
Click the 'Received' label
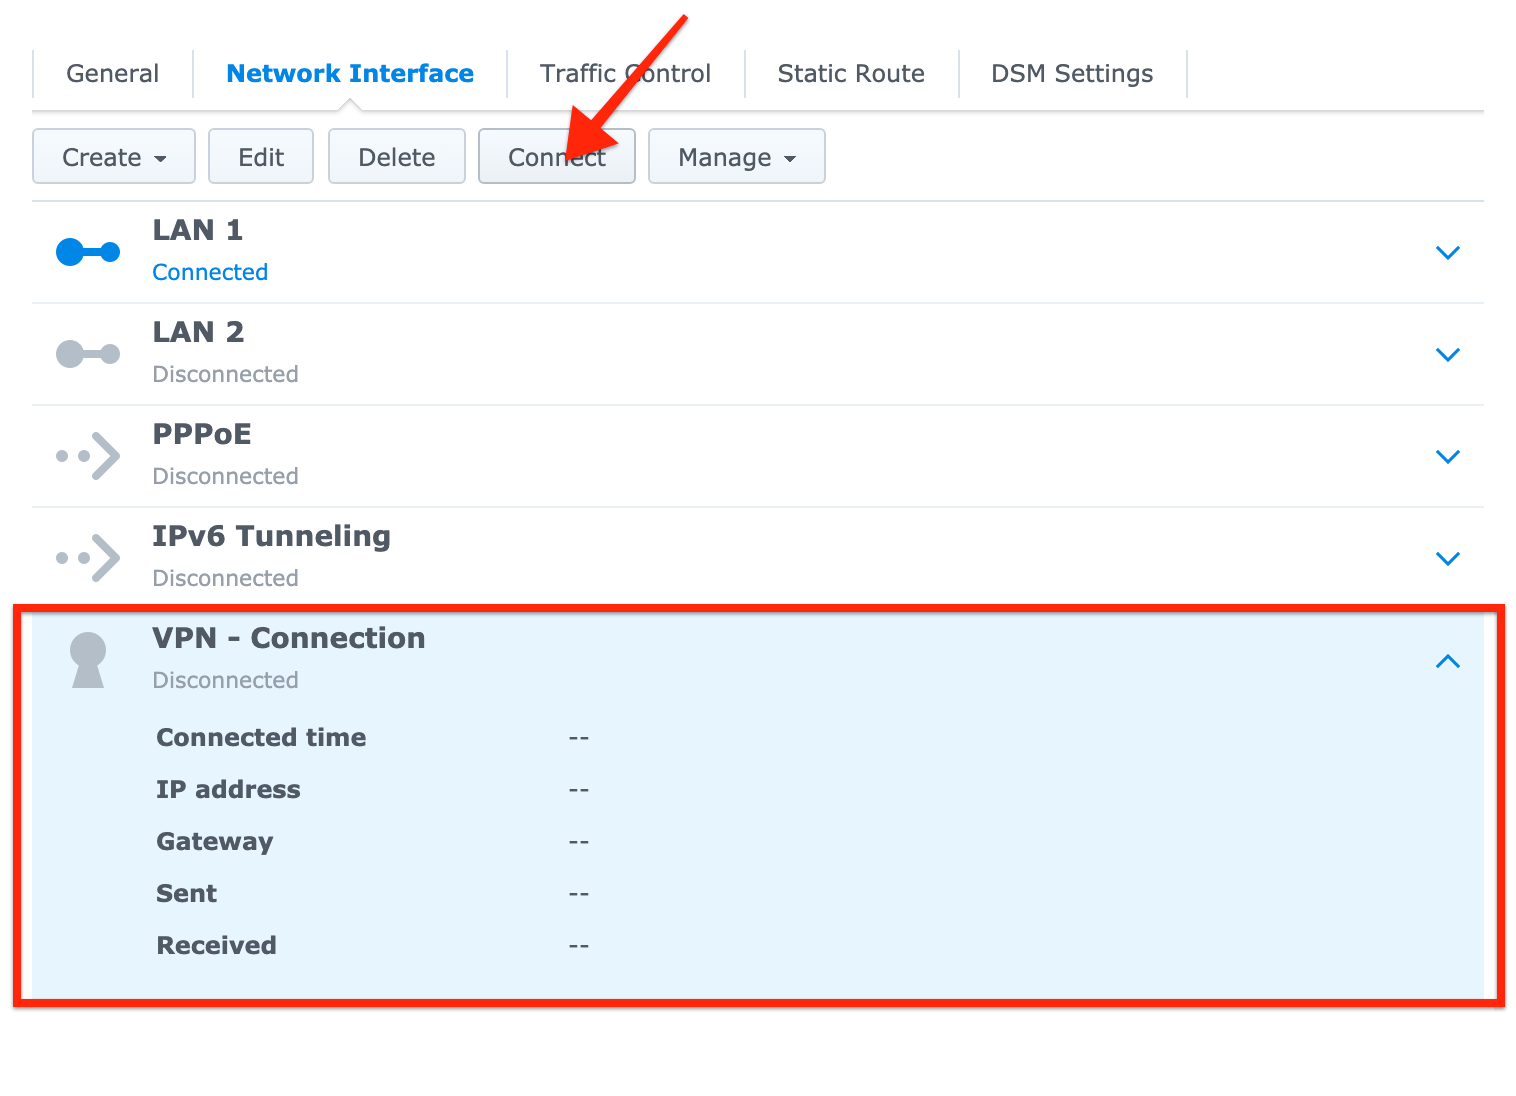pyautogui.click(x=216, y=945)
